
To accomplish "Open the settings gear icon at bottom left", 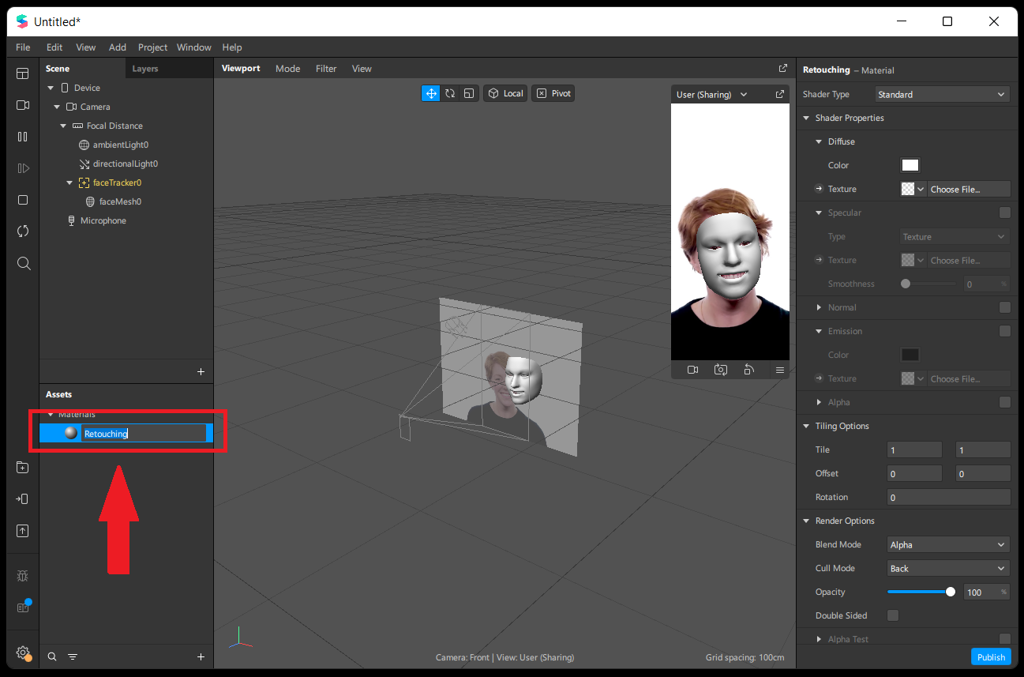I will click(x=24, y=652).
